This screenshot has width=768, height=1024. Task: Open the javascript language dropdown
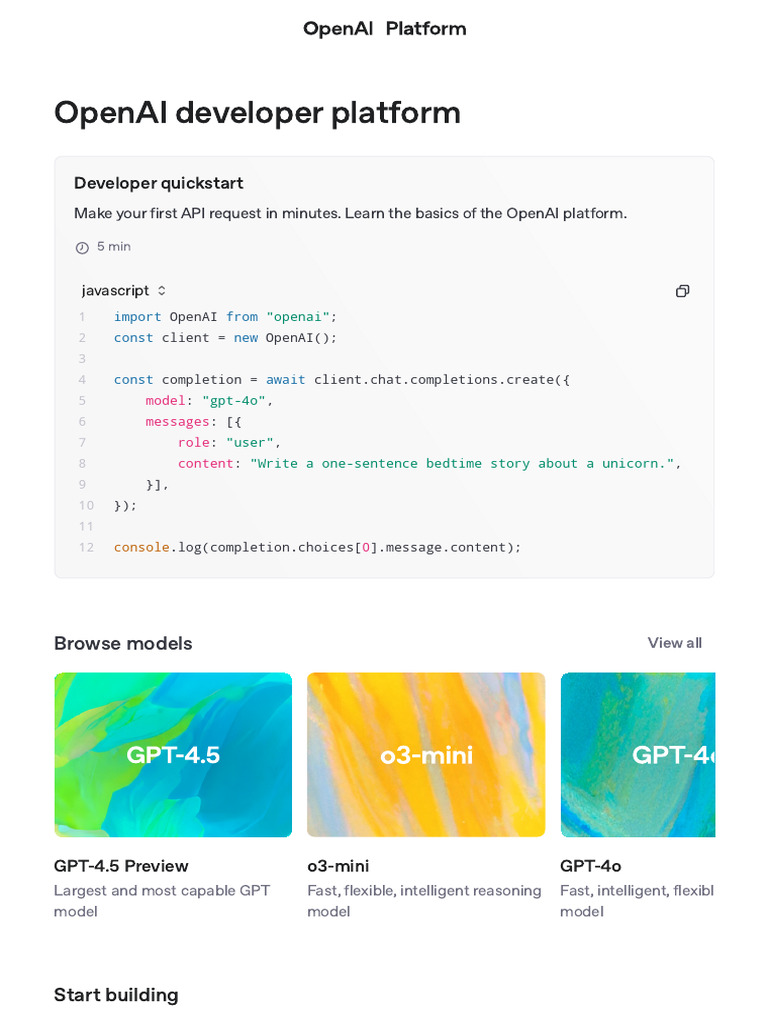pos(124,291)
